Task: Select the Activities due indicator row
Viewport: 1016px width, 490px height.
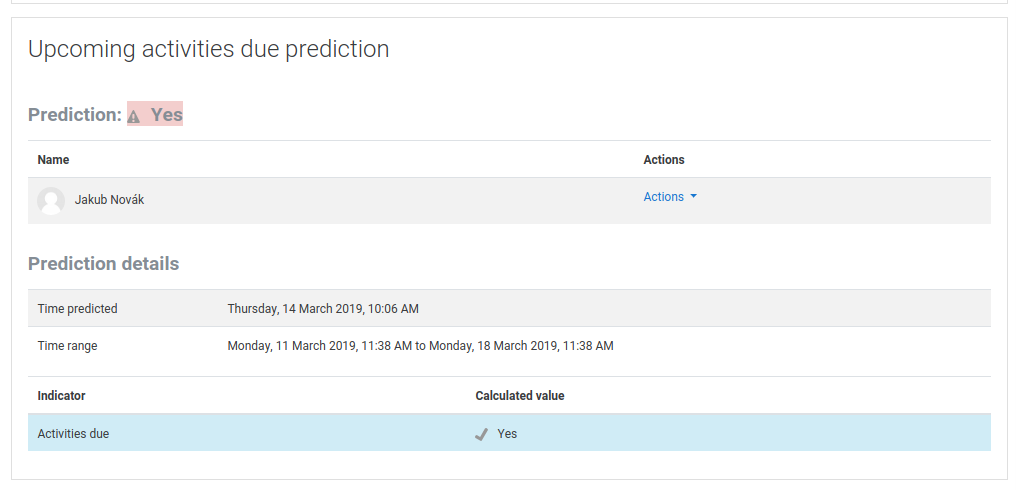Action: 509,433
